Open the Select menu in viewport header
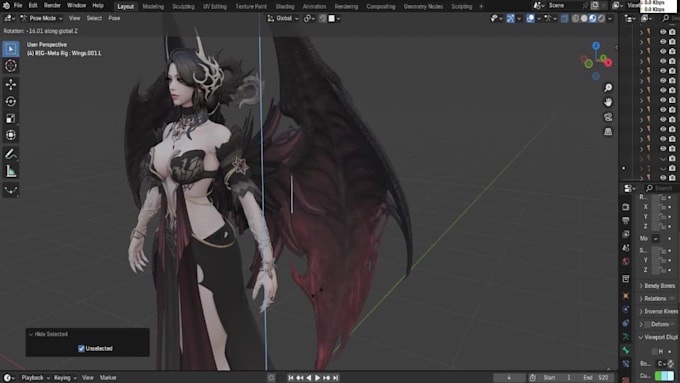This screenshot has height=383, width=680. (94, 18)
